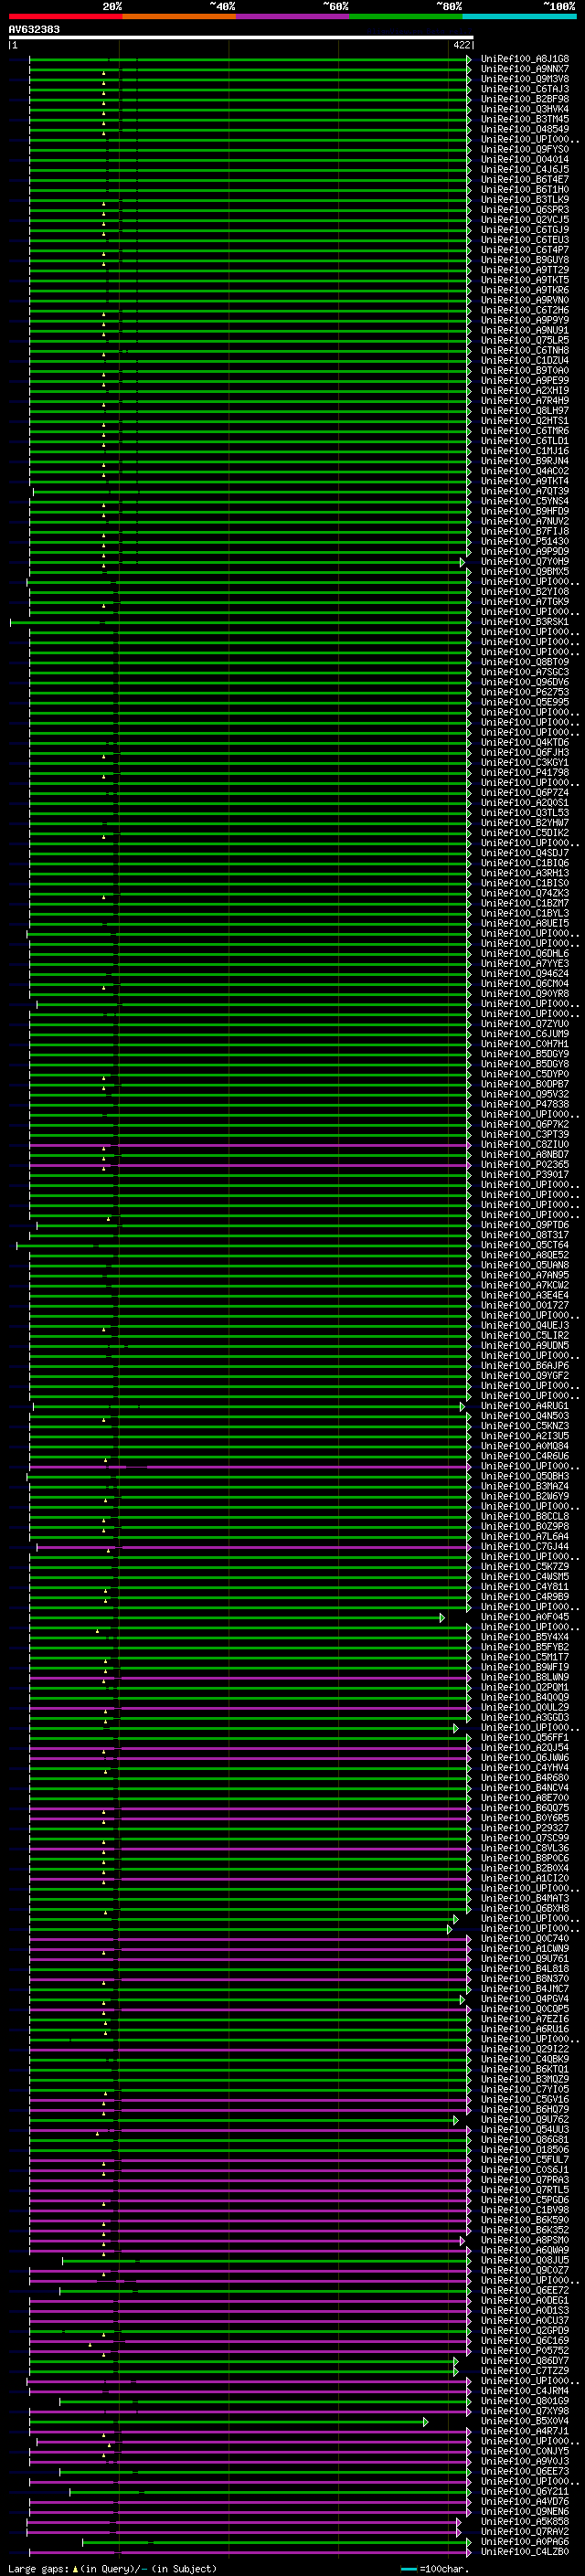
Task: Click label UniRef100_C4J6J5
Action: 525,169
